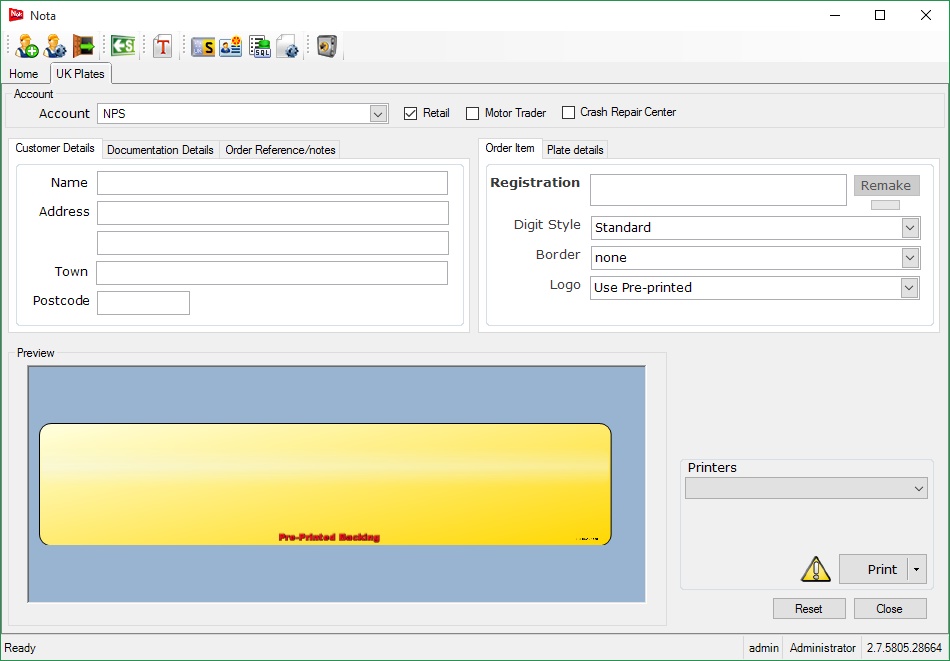Open the text document (red T) icon

point(162,46)
